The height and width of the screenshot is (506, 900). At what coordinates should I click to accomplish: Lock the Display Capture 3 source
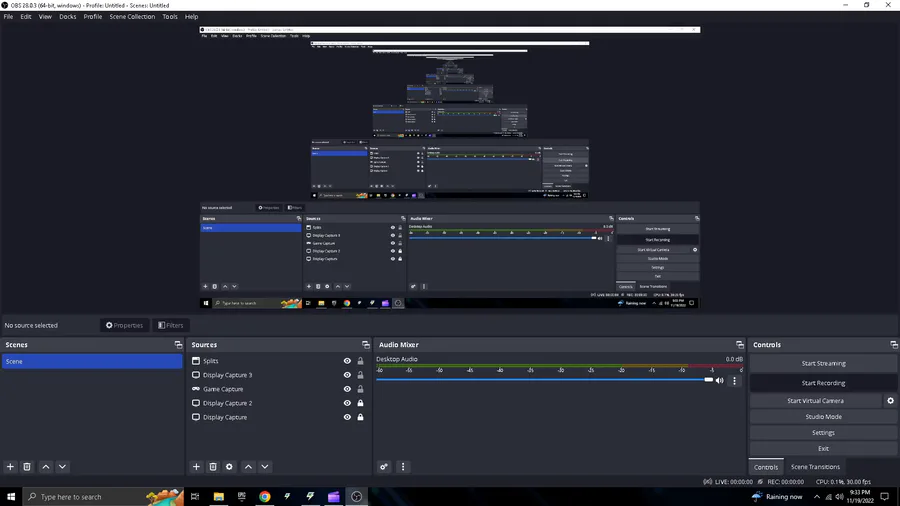coord(360,375)
